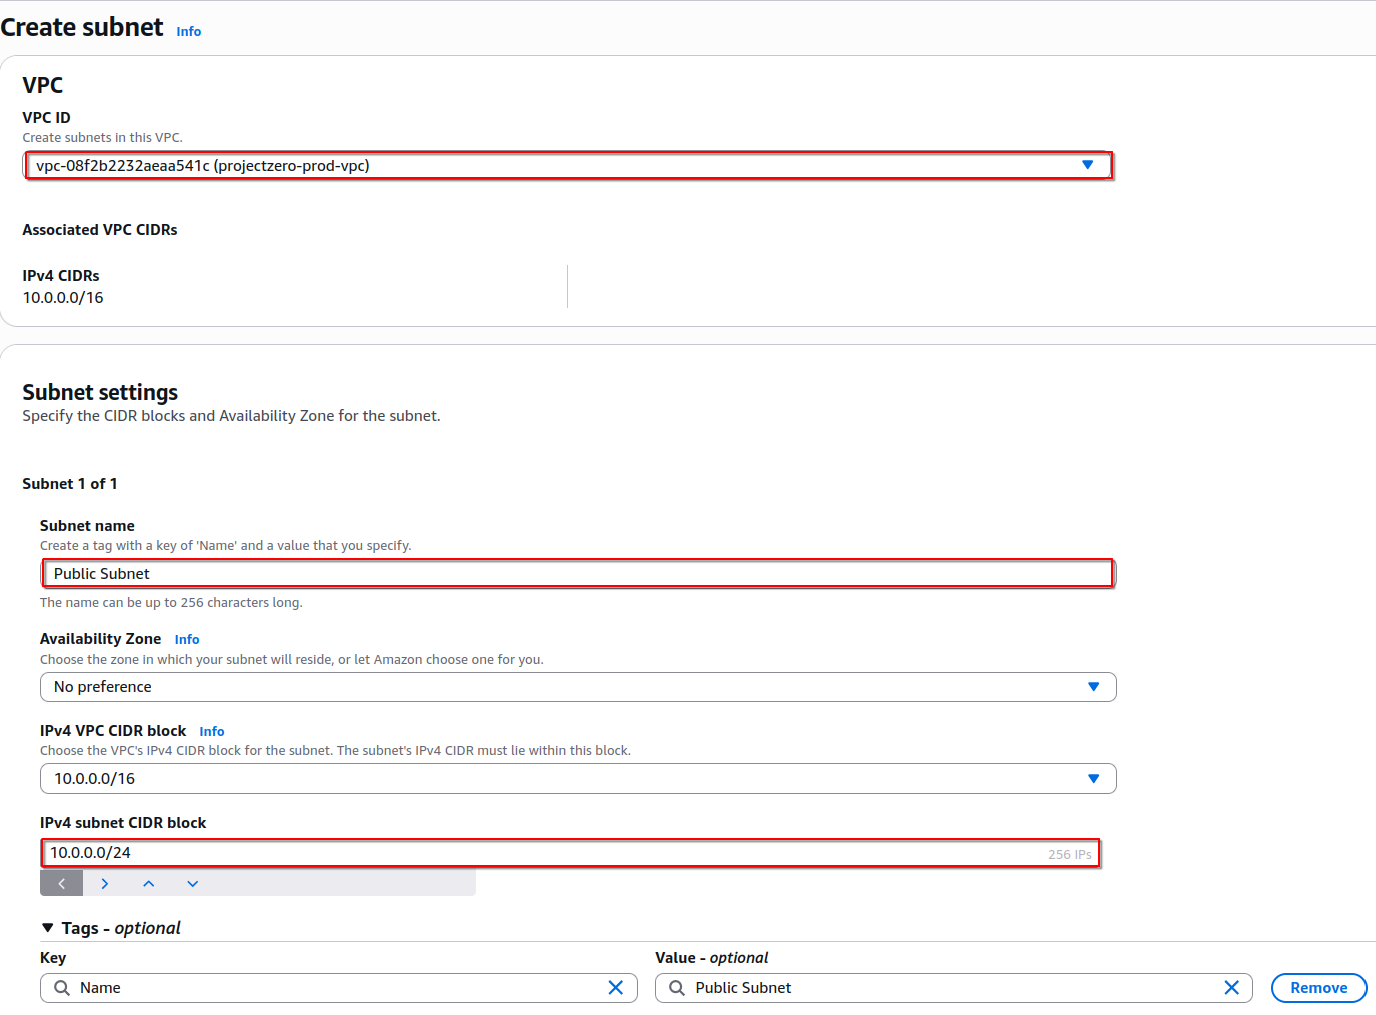Click the right chevron CIDR stepper button

tap(105, 884)
